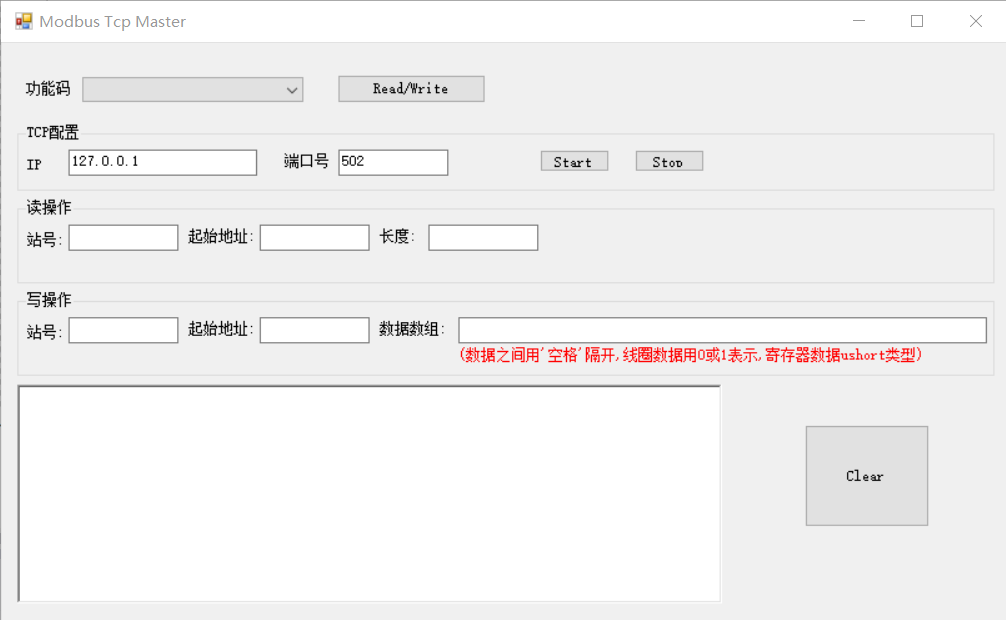This screenshot has height=620, width=1006.
Task: Click the Modbus Tcp Master app icon
Action: pos(23,21)
